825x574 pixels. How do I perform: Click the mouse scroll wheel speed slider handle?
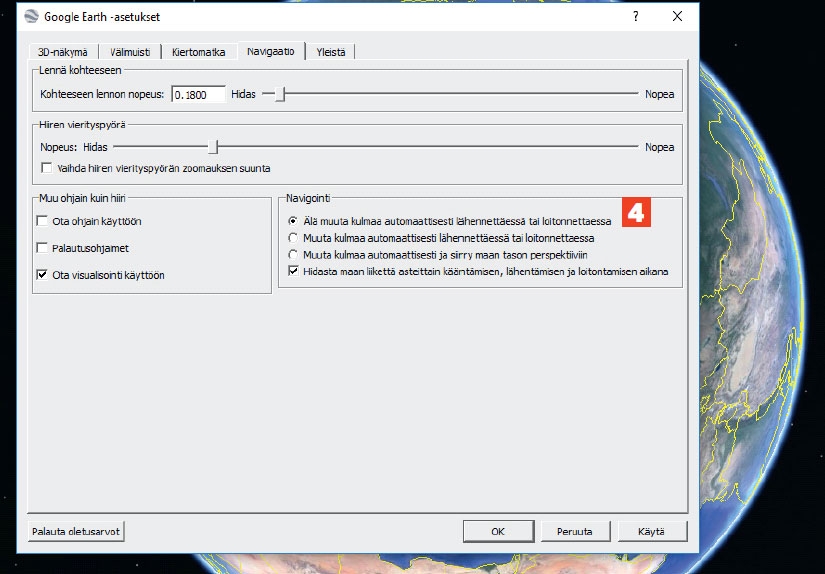tap(212, 147)
